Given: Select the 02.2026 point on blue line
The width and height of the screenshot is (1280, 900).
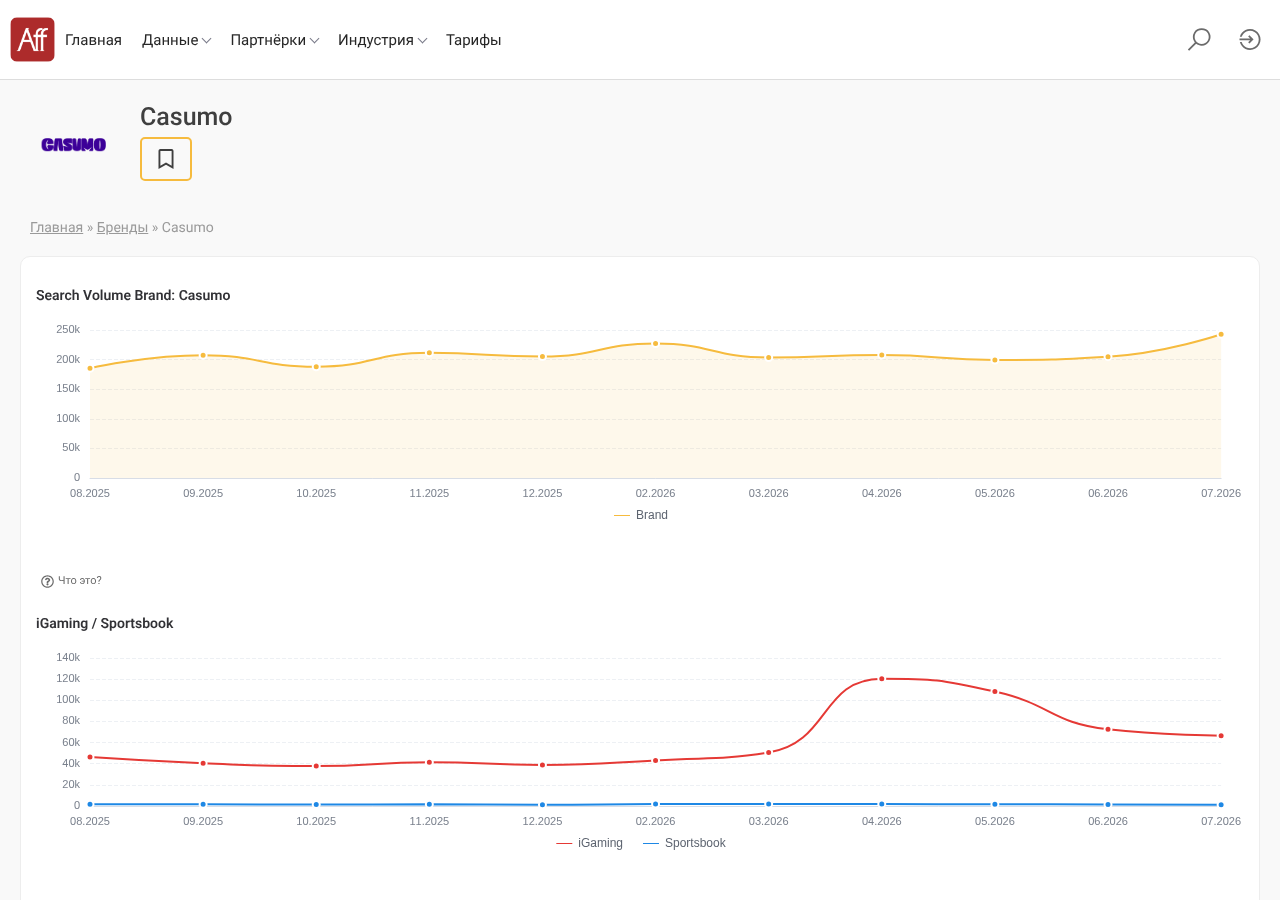Looking at the screenshot, I should coord(656,804).
